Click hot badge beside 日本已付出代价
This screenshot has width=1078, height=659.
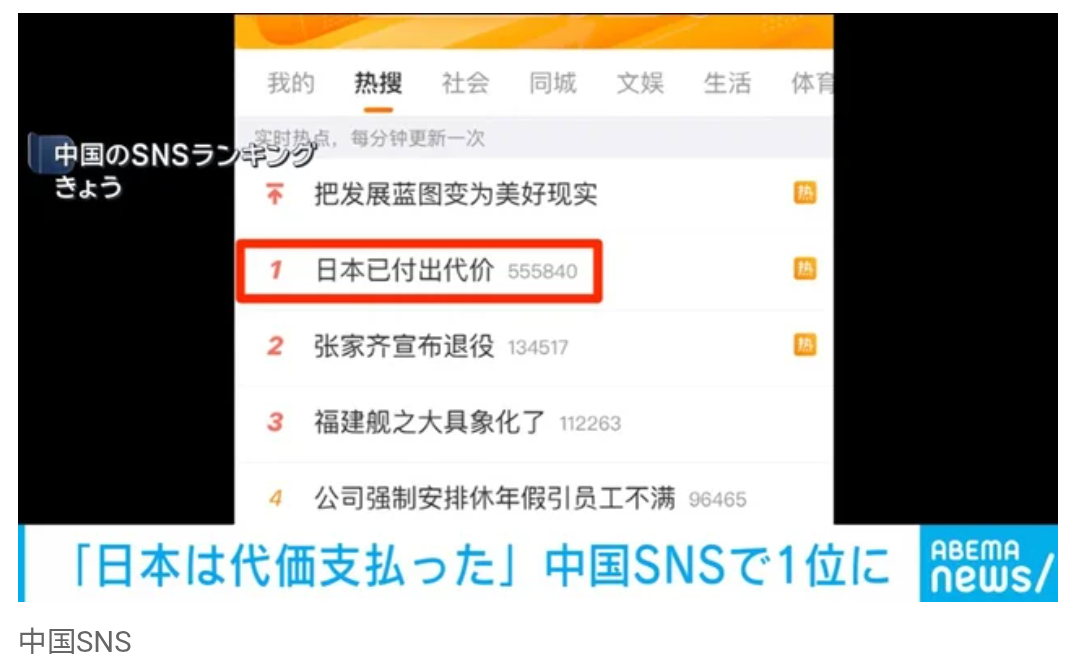[805, 269]
